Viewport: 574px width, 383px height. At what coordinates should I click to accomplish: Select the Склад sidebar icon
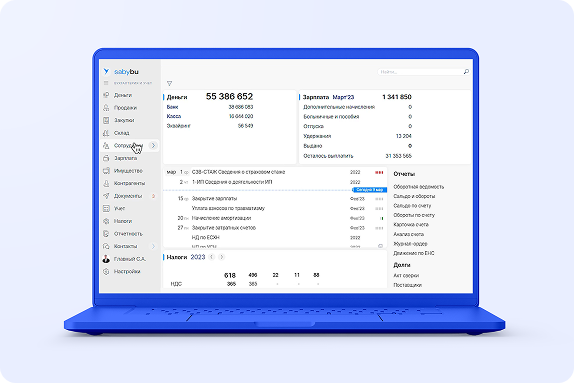[x=106, y=133]
